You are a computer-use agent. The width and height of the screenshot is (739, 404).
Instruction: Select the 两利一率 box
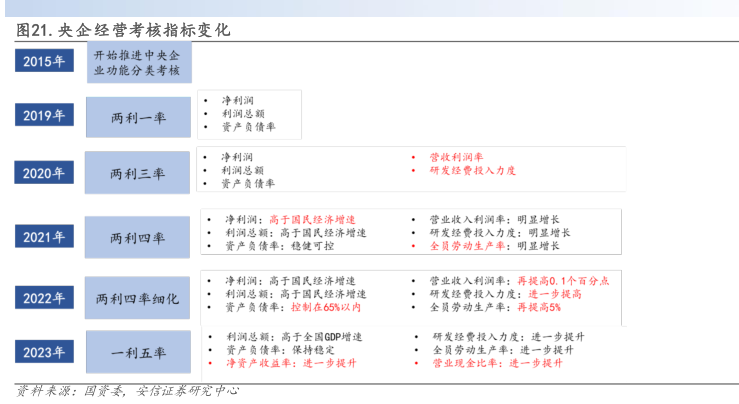[x=138, y=118]
